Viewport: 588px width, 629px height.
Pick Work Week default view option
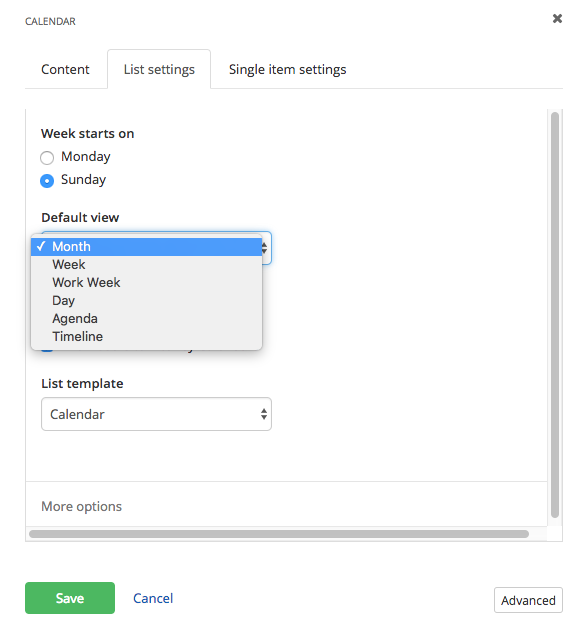coord(146,283)
